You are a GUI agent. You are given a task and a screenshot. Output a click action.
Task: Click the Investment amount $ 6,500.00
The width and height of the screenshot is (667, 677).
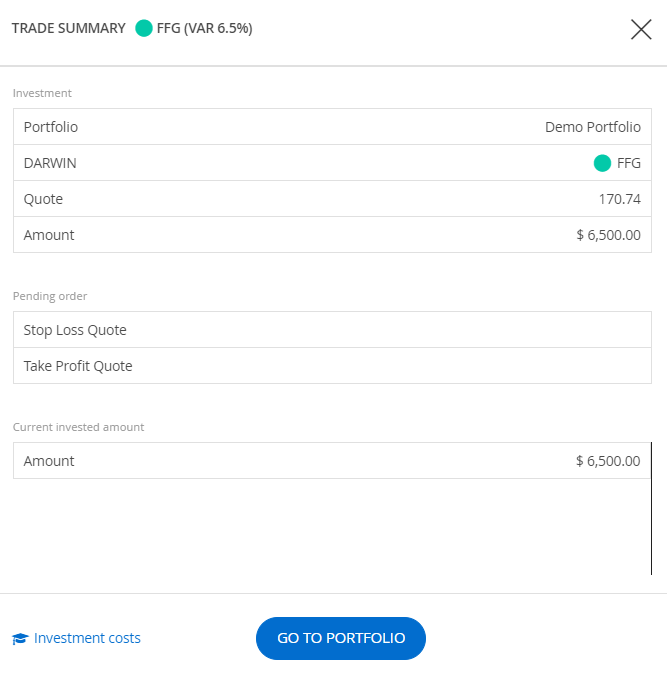tap(608, 235)
